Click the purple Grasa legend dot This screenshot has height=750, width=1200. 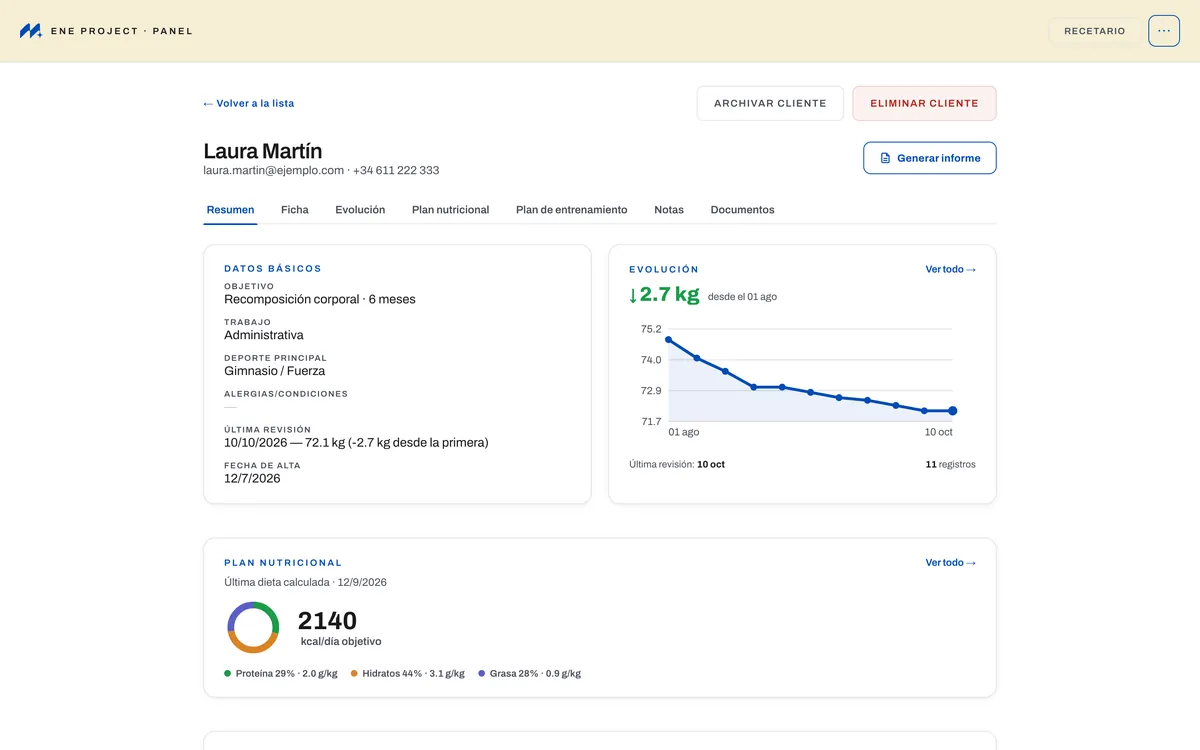point(481,674)
